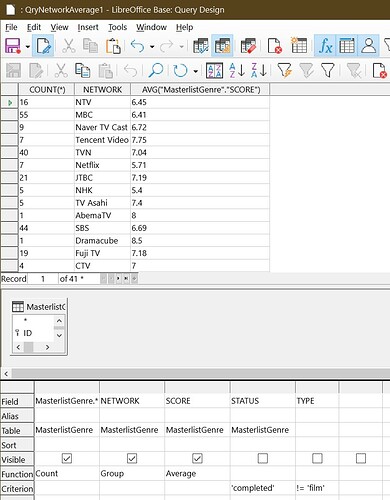Select the ID field in MasterlistGenre table
The width and height of the screenshot is (390, 500).
click(28, 333)
